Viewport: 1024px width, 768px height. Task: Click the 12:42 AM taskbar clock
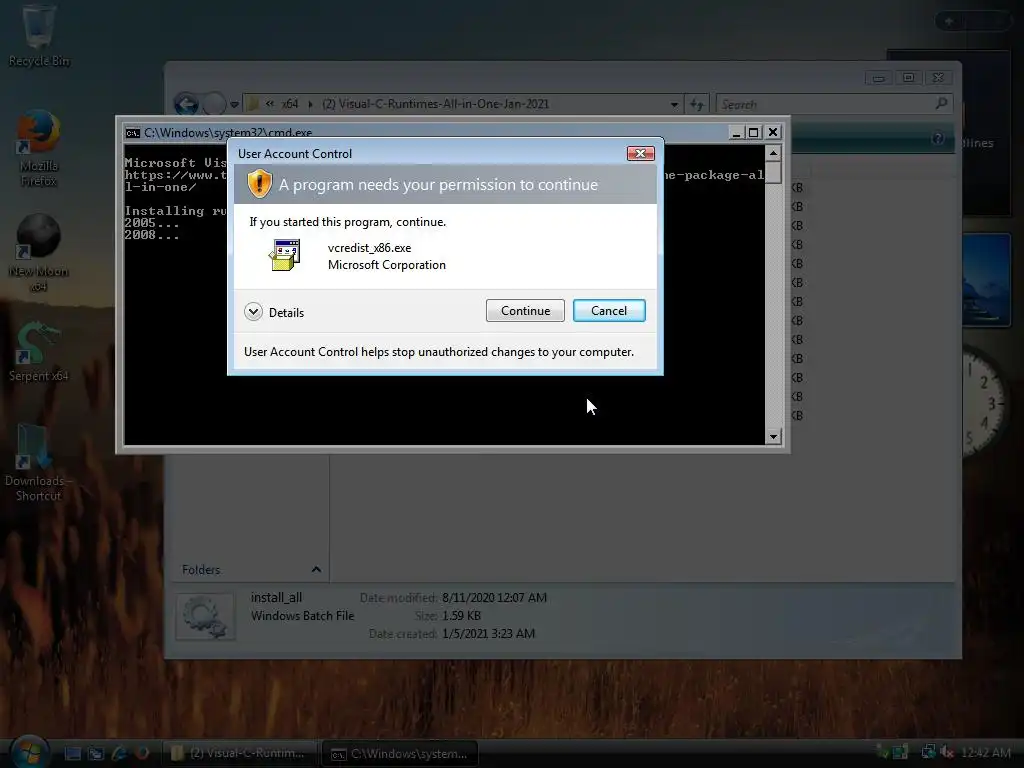pos(986,753)
